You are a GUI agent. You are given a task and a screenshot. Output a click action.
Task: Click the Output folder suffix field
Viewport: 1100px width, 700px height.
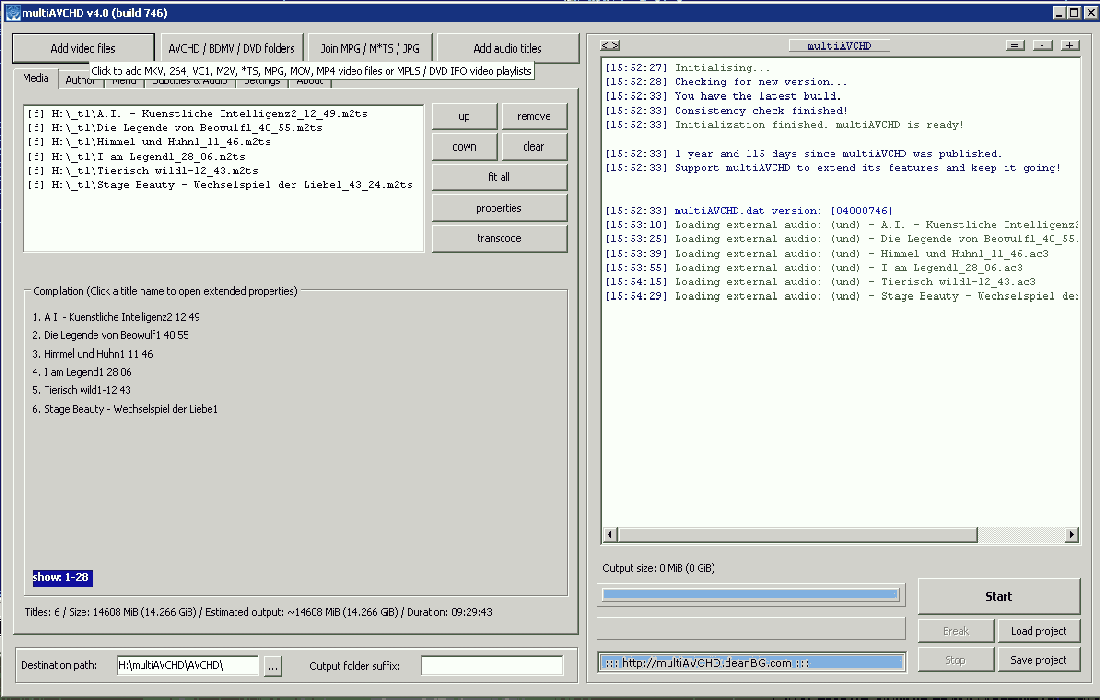491,666
